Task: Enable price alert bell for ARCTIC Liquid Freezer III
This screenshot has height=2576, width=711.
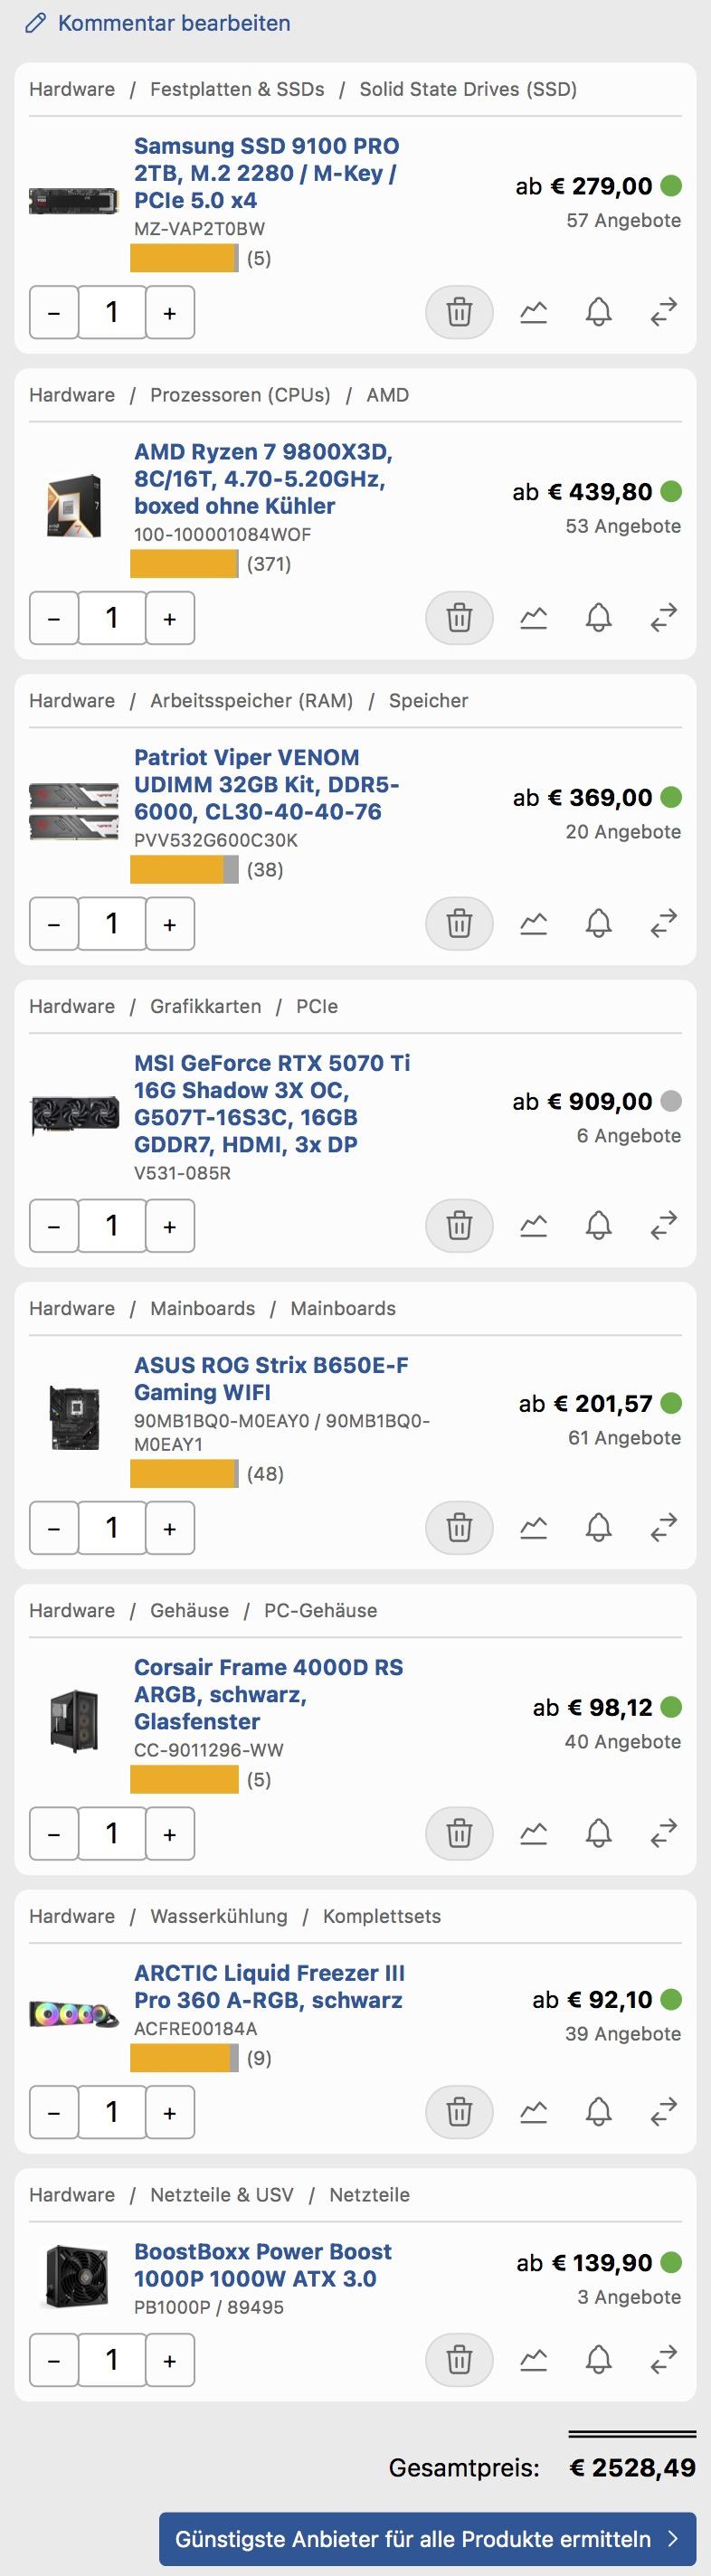Action: (598, 2111)
